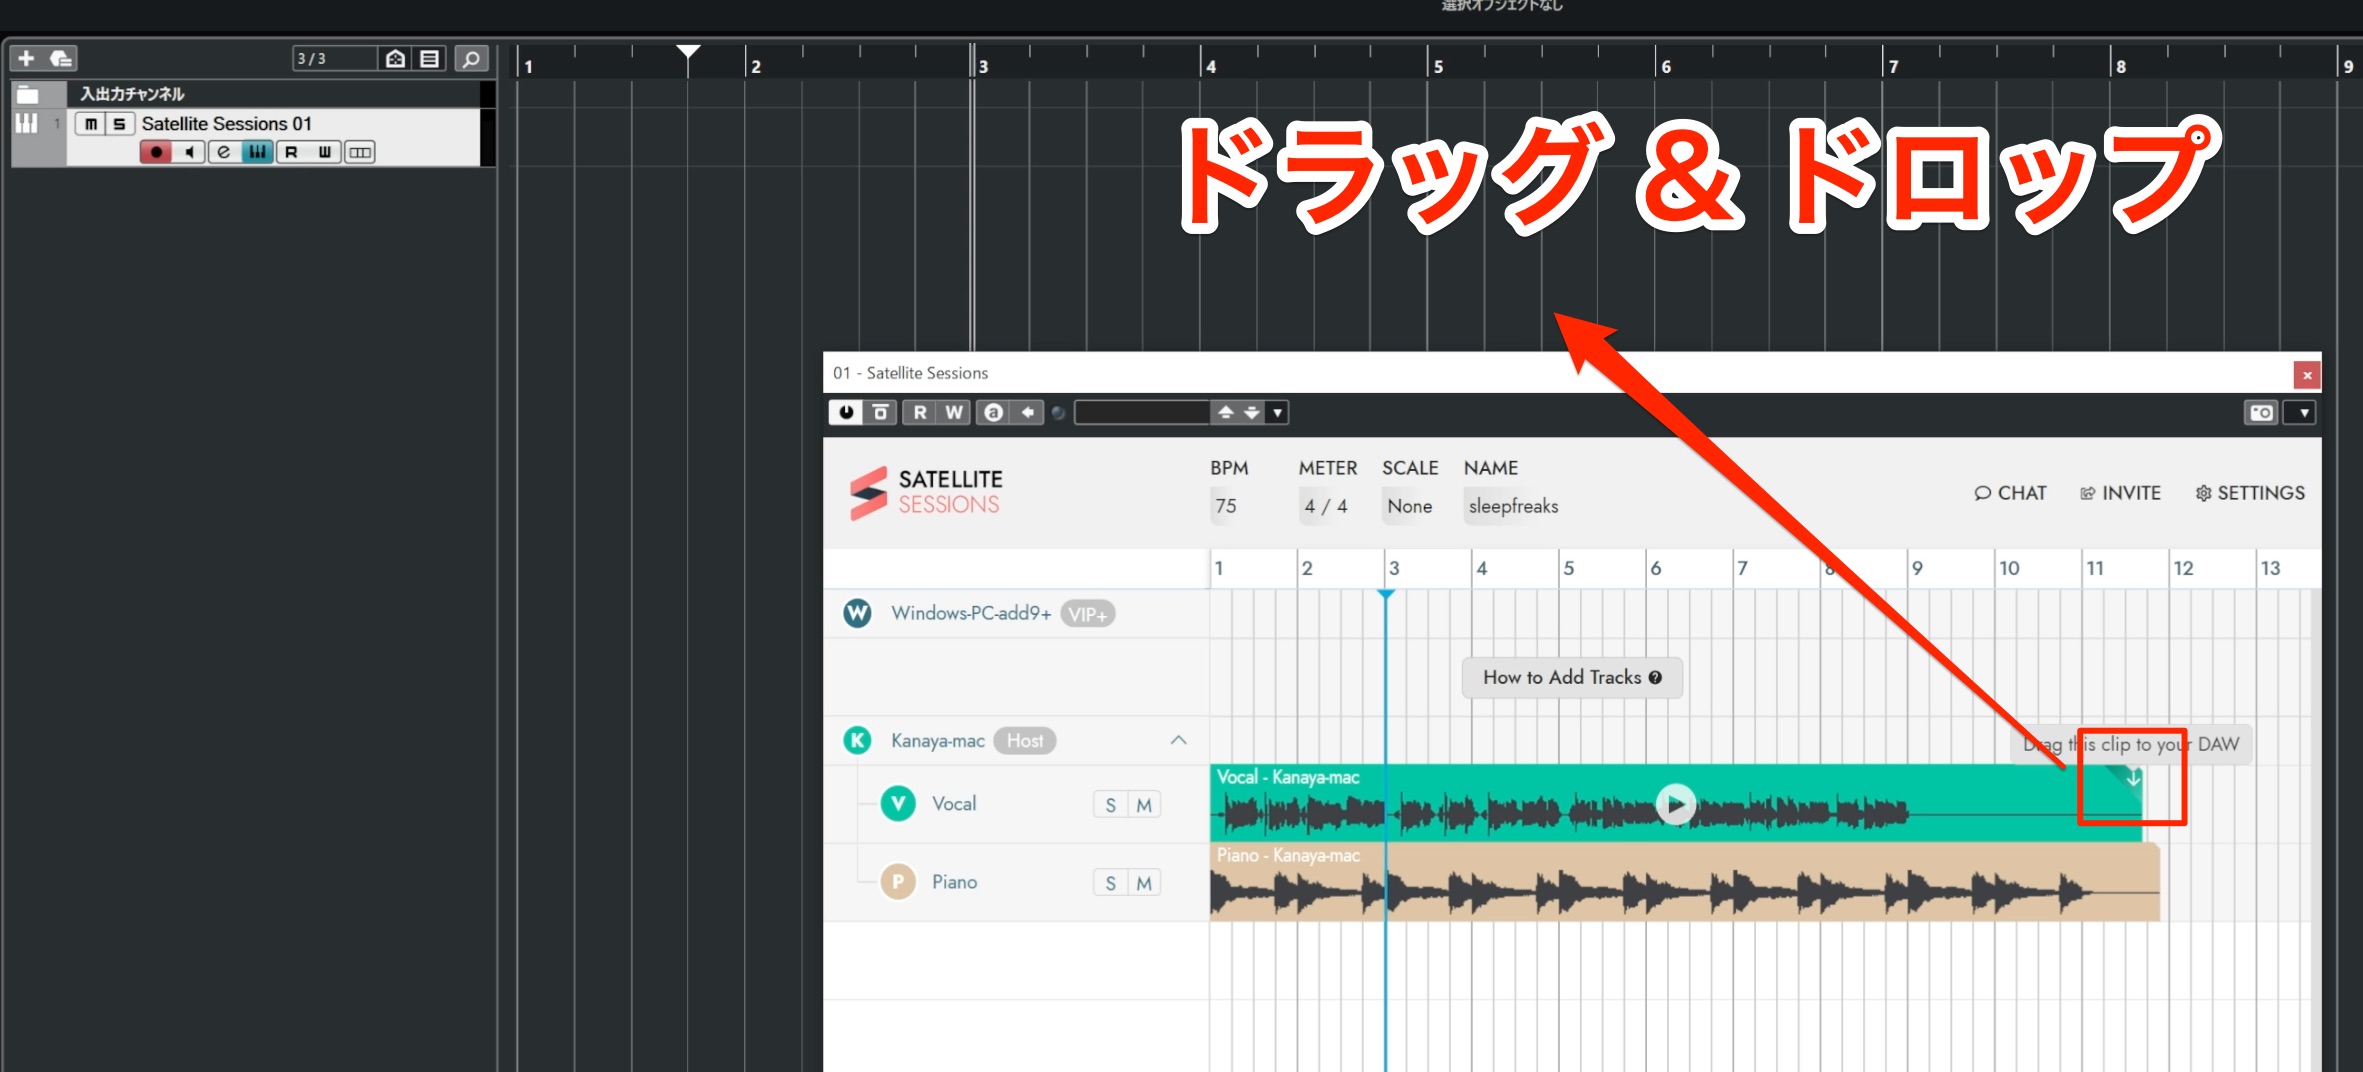Click the Vocal clip drag-to-DAW download arrow
The width and height of the screenshot is (2363, 1072).
click(x=2132, y=778)
